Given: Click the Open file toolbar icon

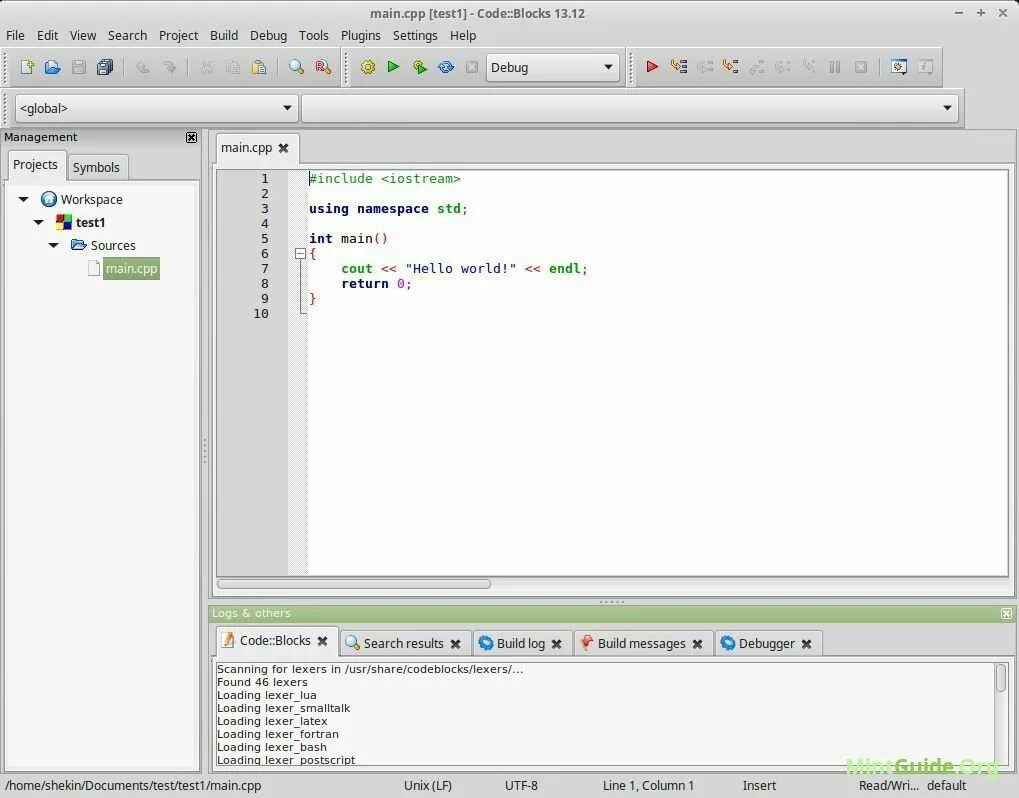Looking at the screenshot, I should [53, 67].
